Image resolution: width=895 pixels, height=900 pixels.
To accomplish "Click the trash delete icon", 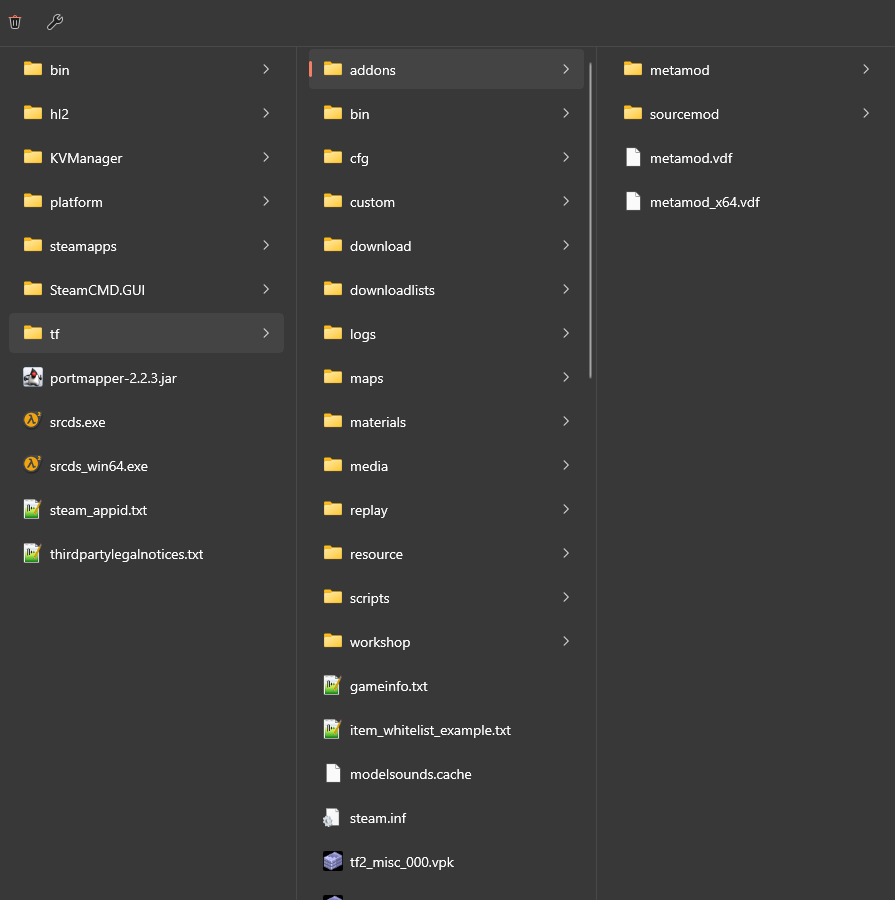I will click(15, 22).
